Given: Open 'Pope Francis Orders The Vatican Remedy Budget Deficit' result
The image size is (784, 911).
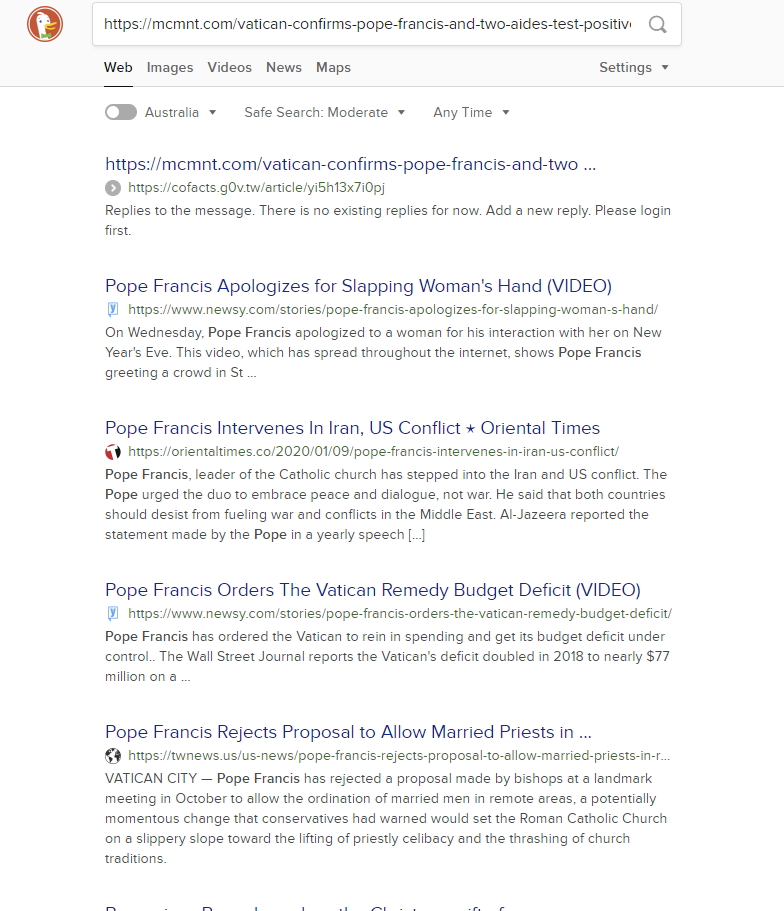Looking at the screenshot, I should point(373,590).
